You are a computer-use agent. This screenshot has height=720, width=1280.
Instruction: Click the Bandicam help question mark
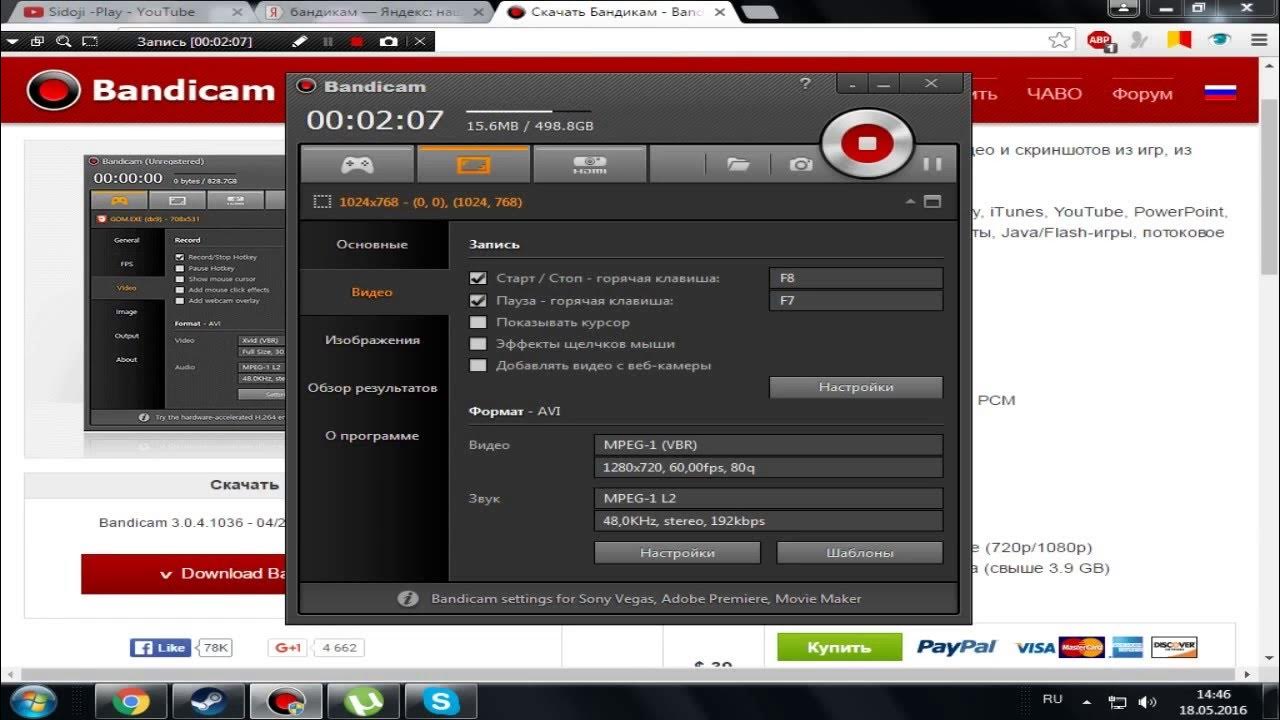[x=806, y=85]
